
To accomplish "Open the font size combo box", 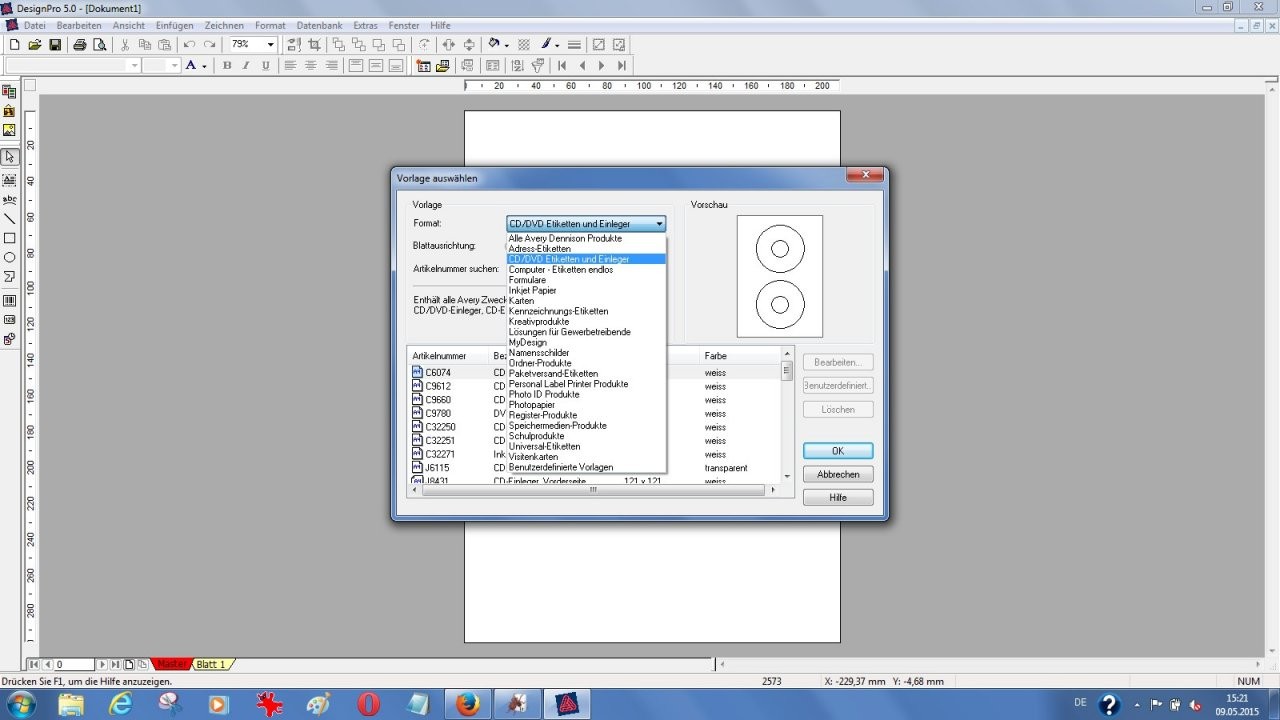I will coord(161,66).
